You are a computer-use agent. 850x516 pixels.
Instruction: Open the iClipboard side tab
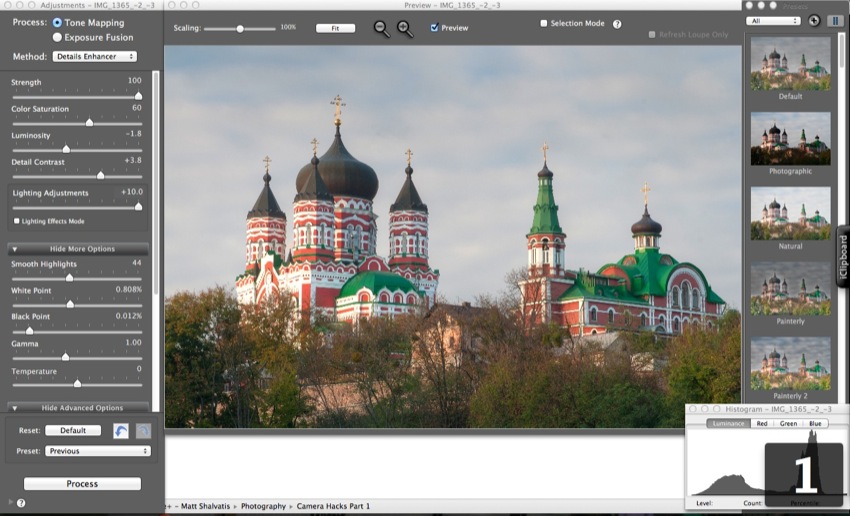click(843, 257)
